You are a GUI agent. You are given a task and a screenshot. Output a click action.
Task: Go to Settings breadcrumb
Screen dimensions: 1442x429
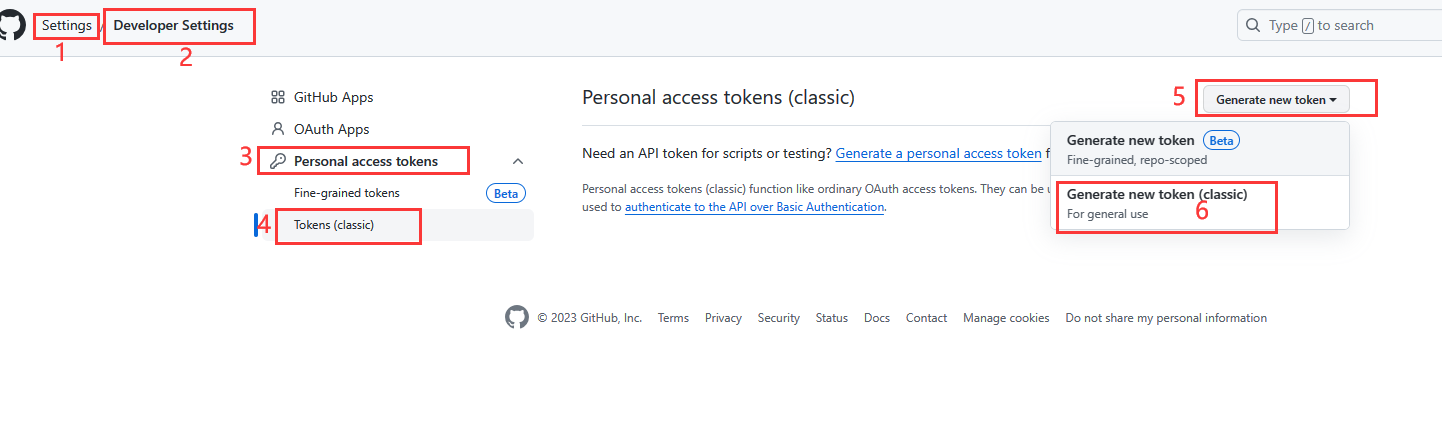coord(67,25)
